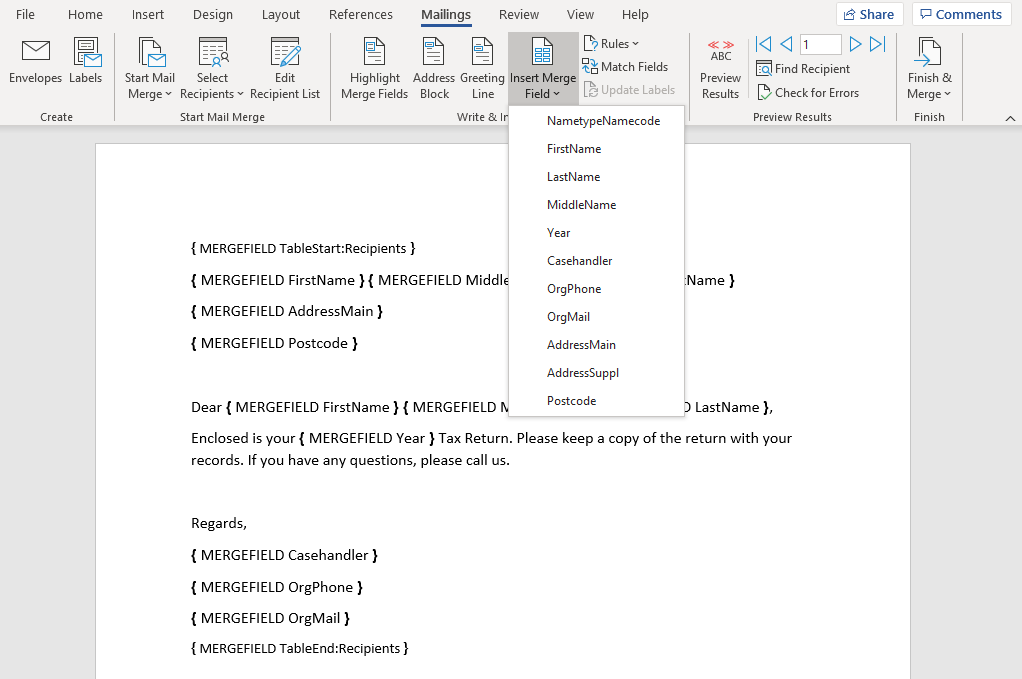Click the Share button
The width and height of the screenshot is (1022, 679).
point(869,15)
